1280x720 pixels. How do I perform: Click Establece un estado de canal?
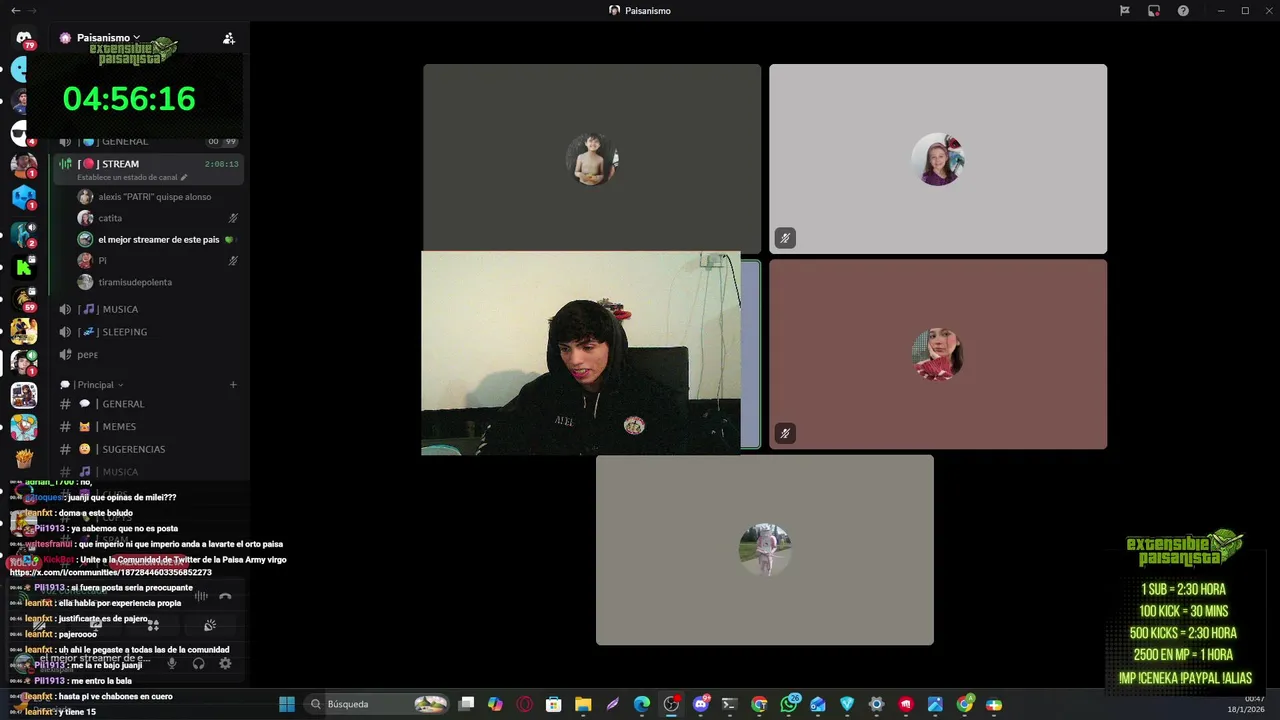(x=127, y=177)
